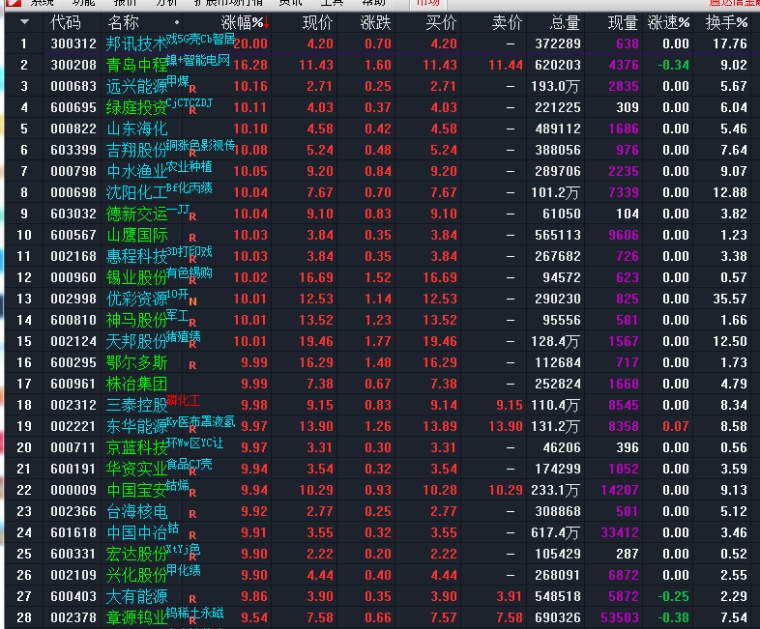Click R marker in 大有能源 row
This screenshot has width=760, height=629.
coord(192,599)
